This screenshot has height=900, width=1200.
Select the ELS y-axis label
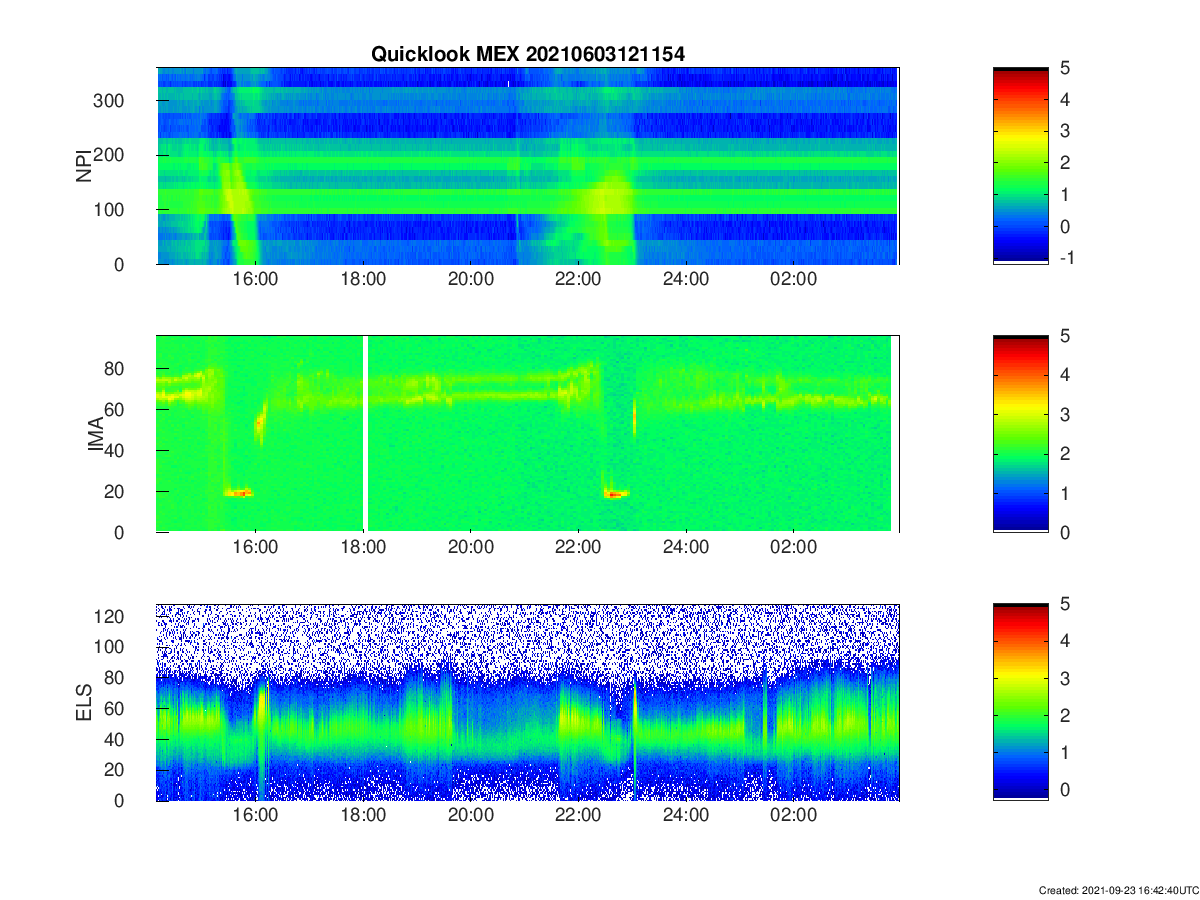[84, 702]
